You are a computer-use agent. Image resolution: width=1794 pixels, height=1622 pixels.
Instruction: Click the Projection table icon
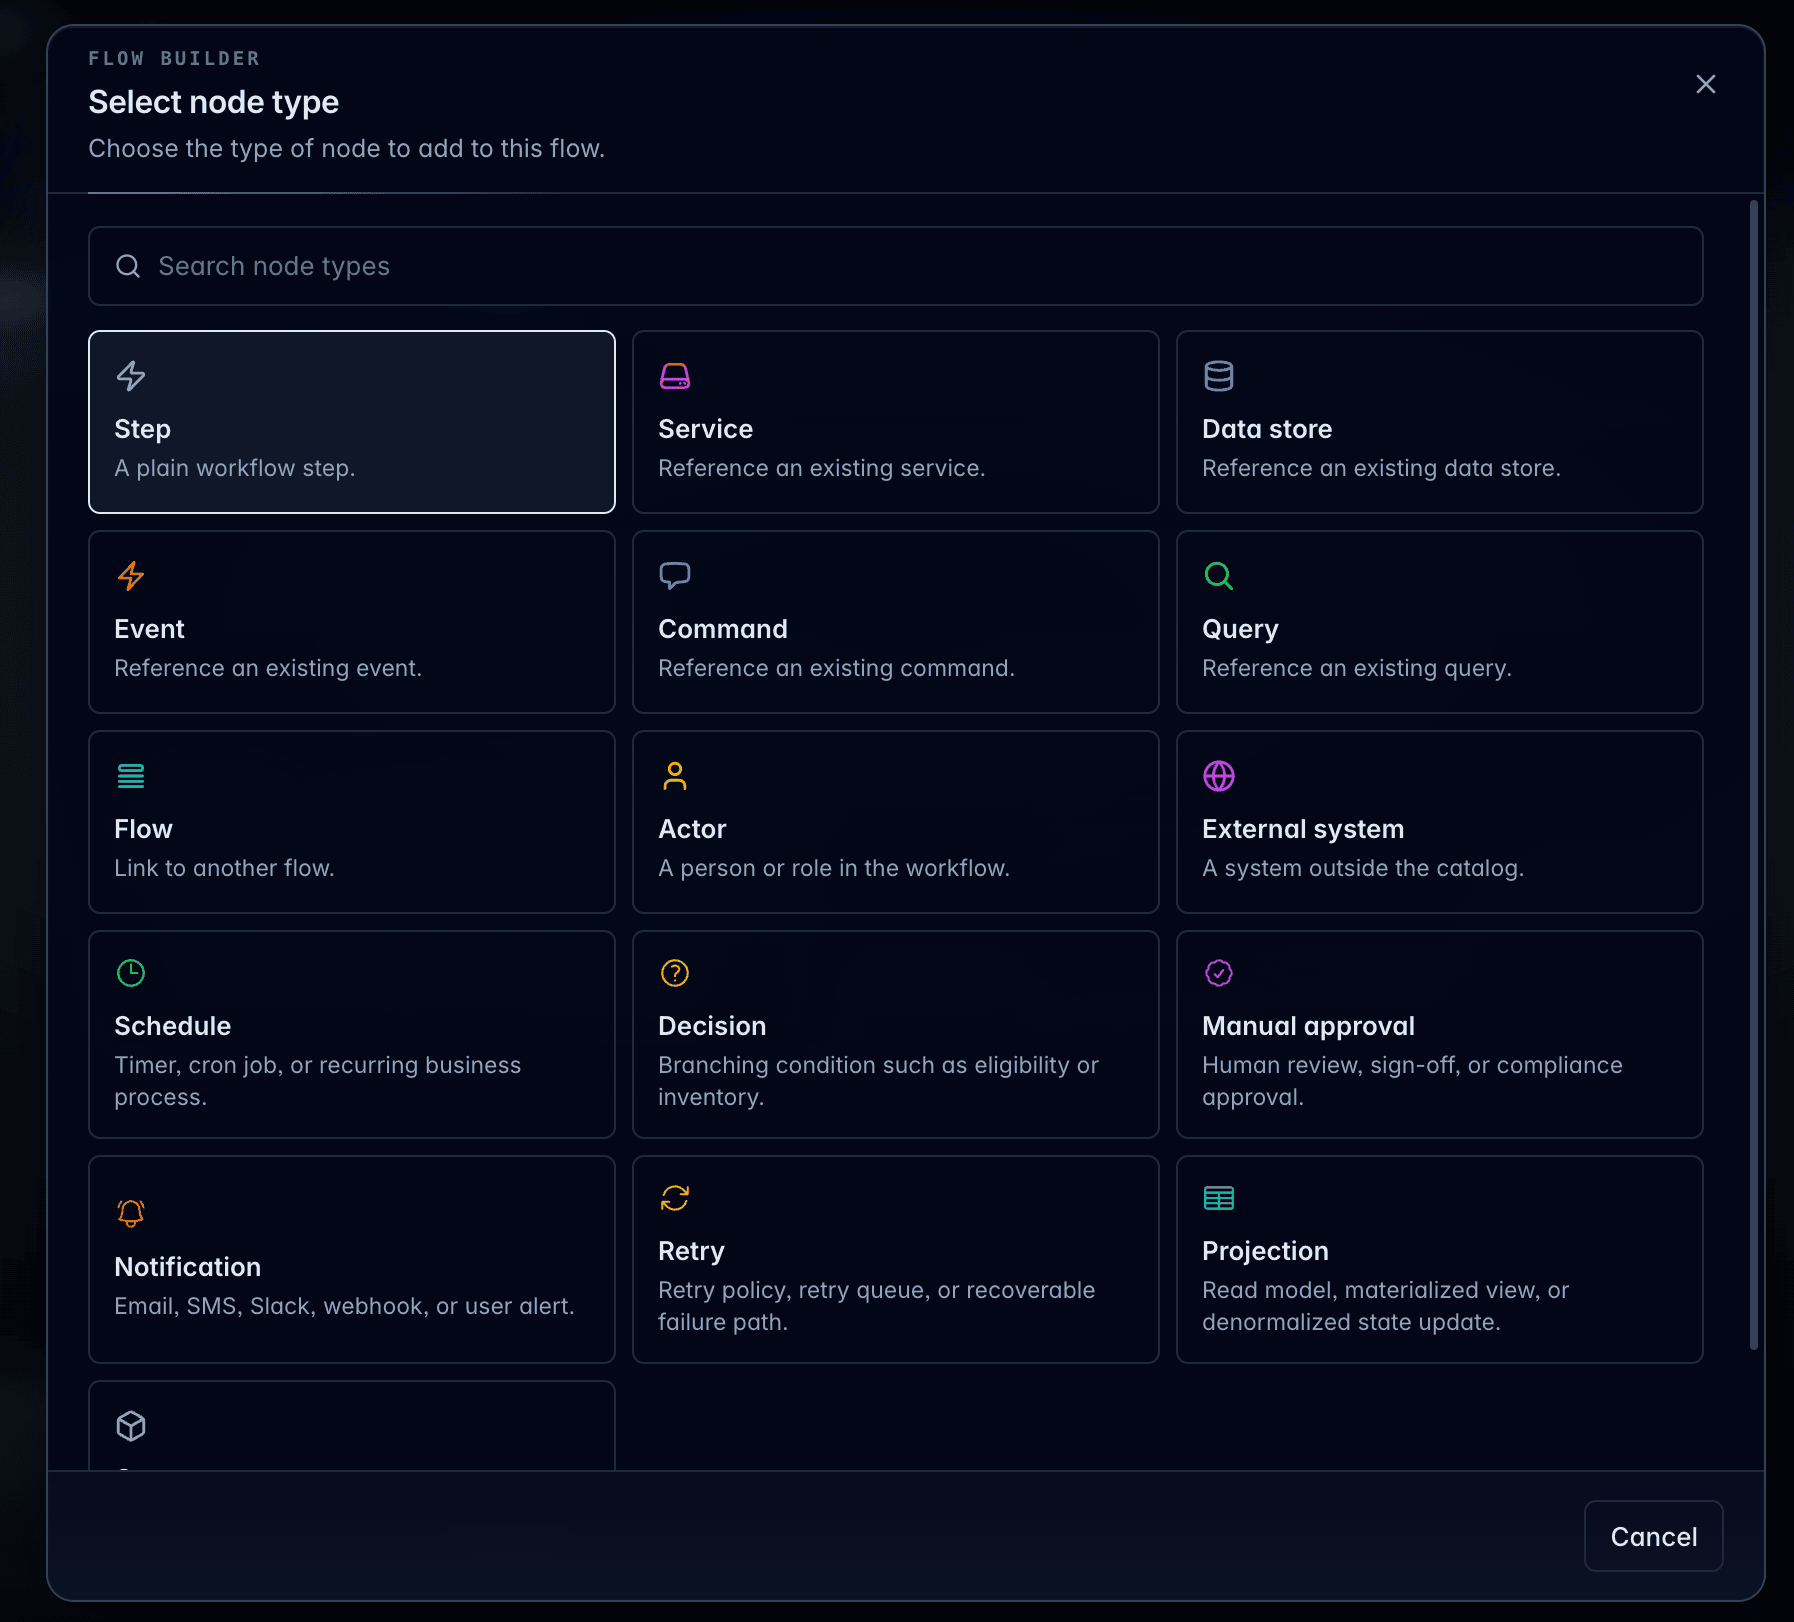click(1219, 1198)
